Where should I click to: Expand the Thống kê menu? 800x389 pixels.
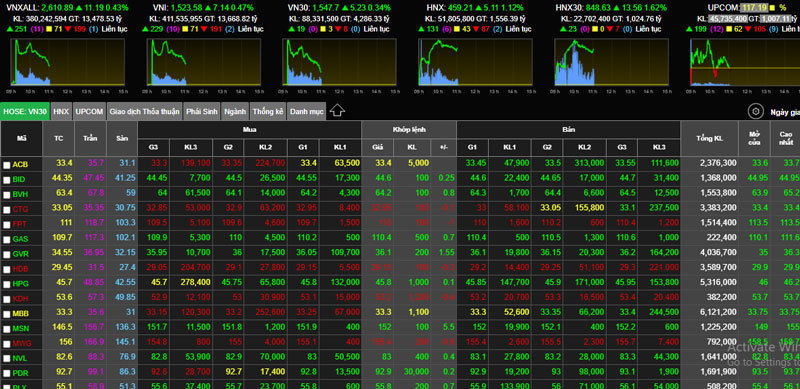(x=267, y=111)
